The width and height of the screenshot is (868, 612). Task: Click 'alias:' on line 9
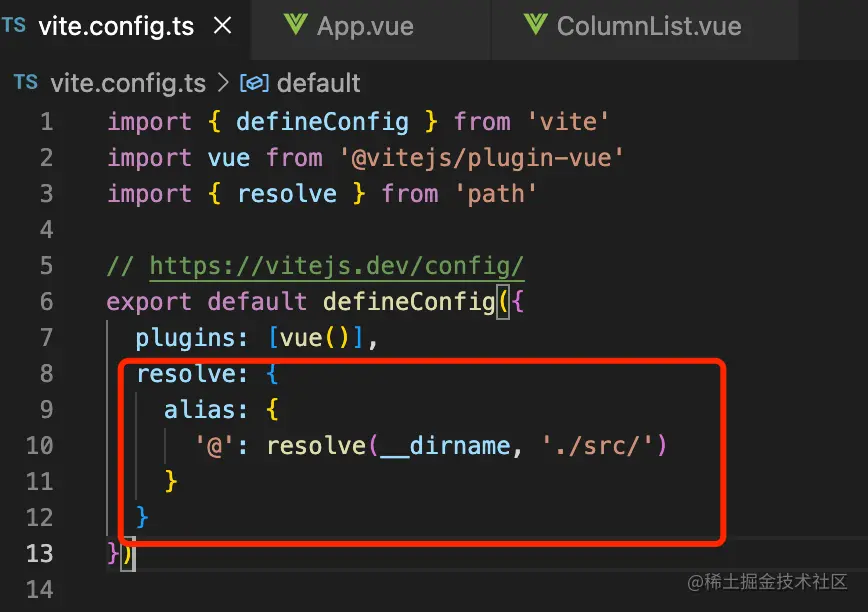click(x=206, y=410)
